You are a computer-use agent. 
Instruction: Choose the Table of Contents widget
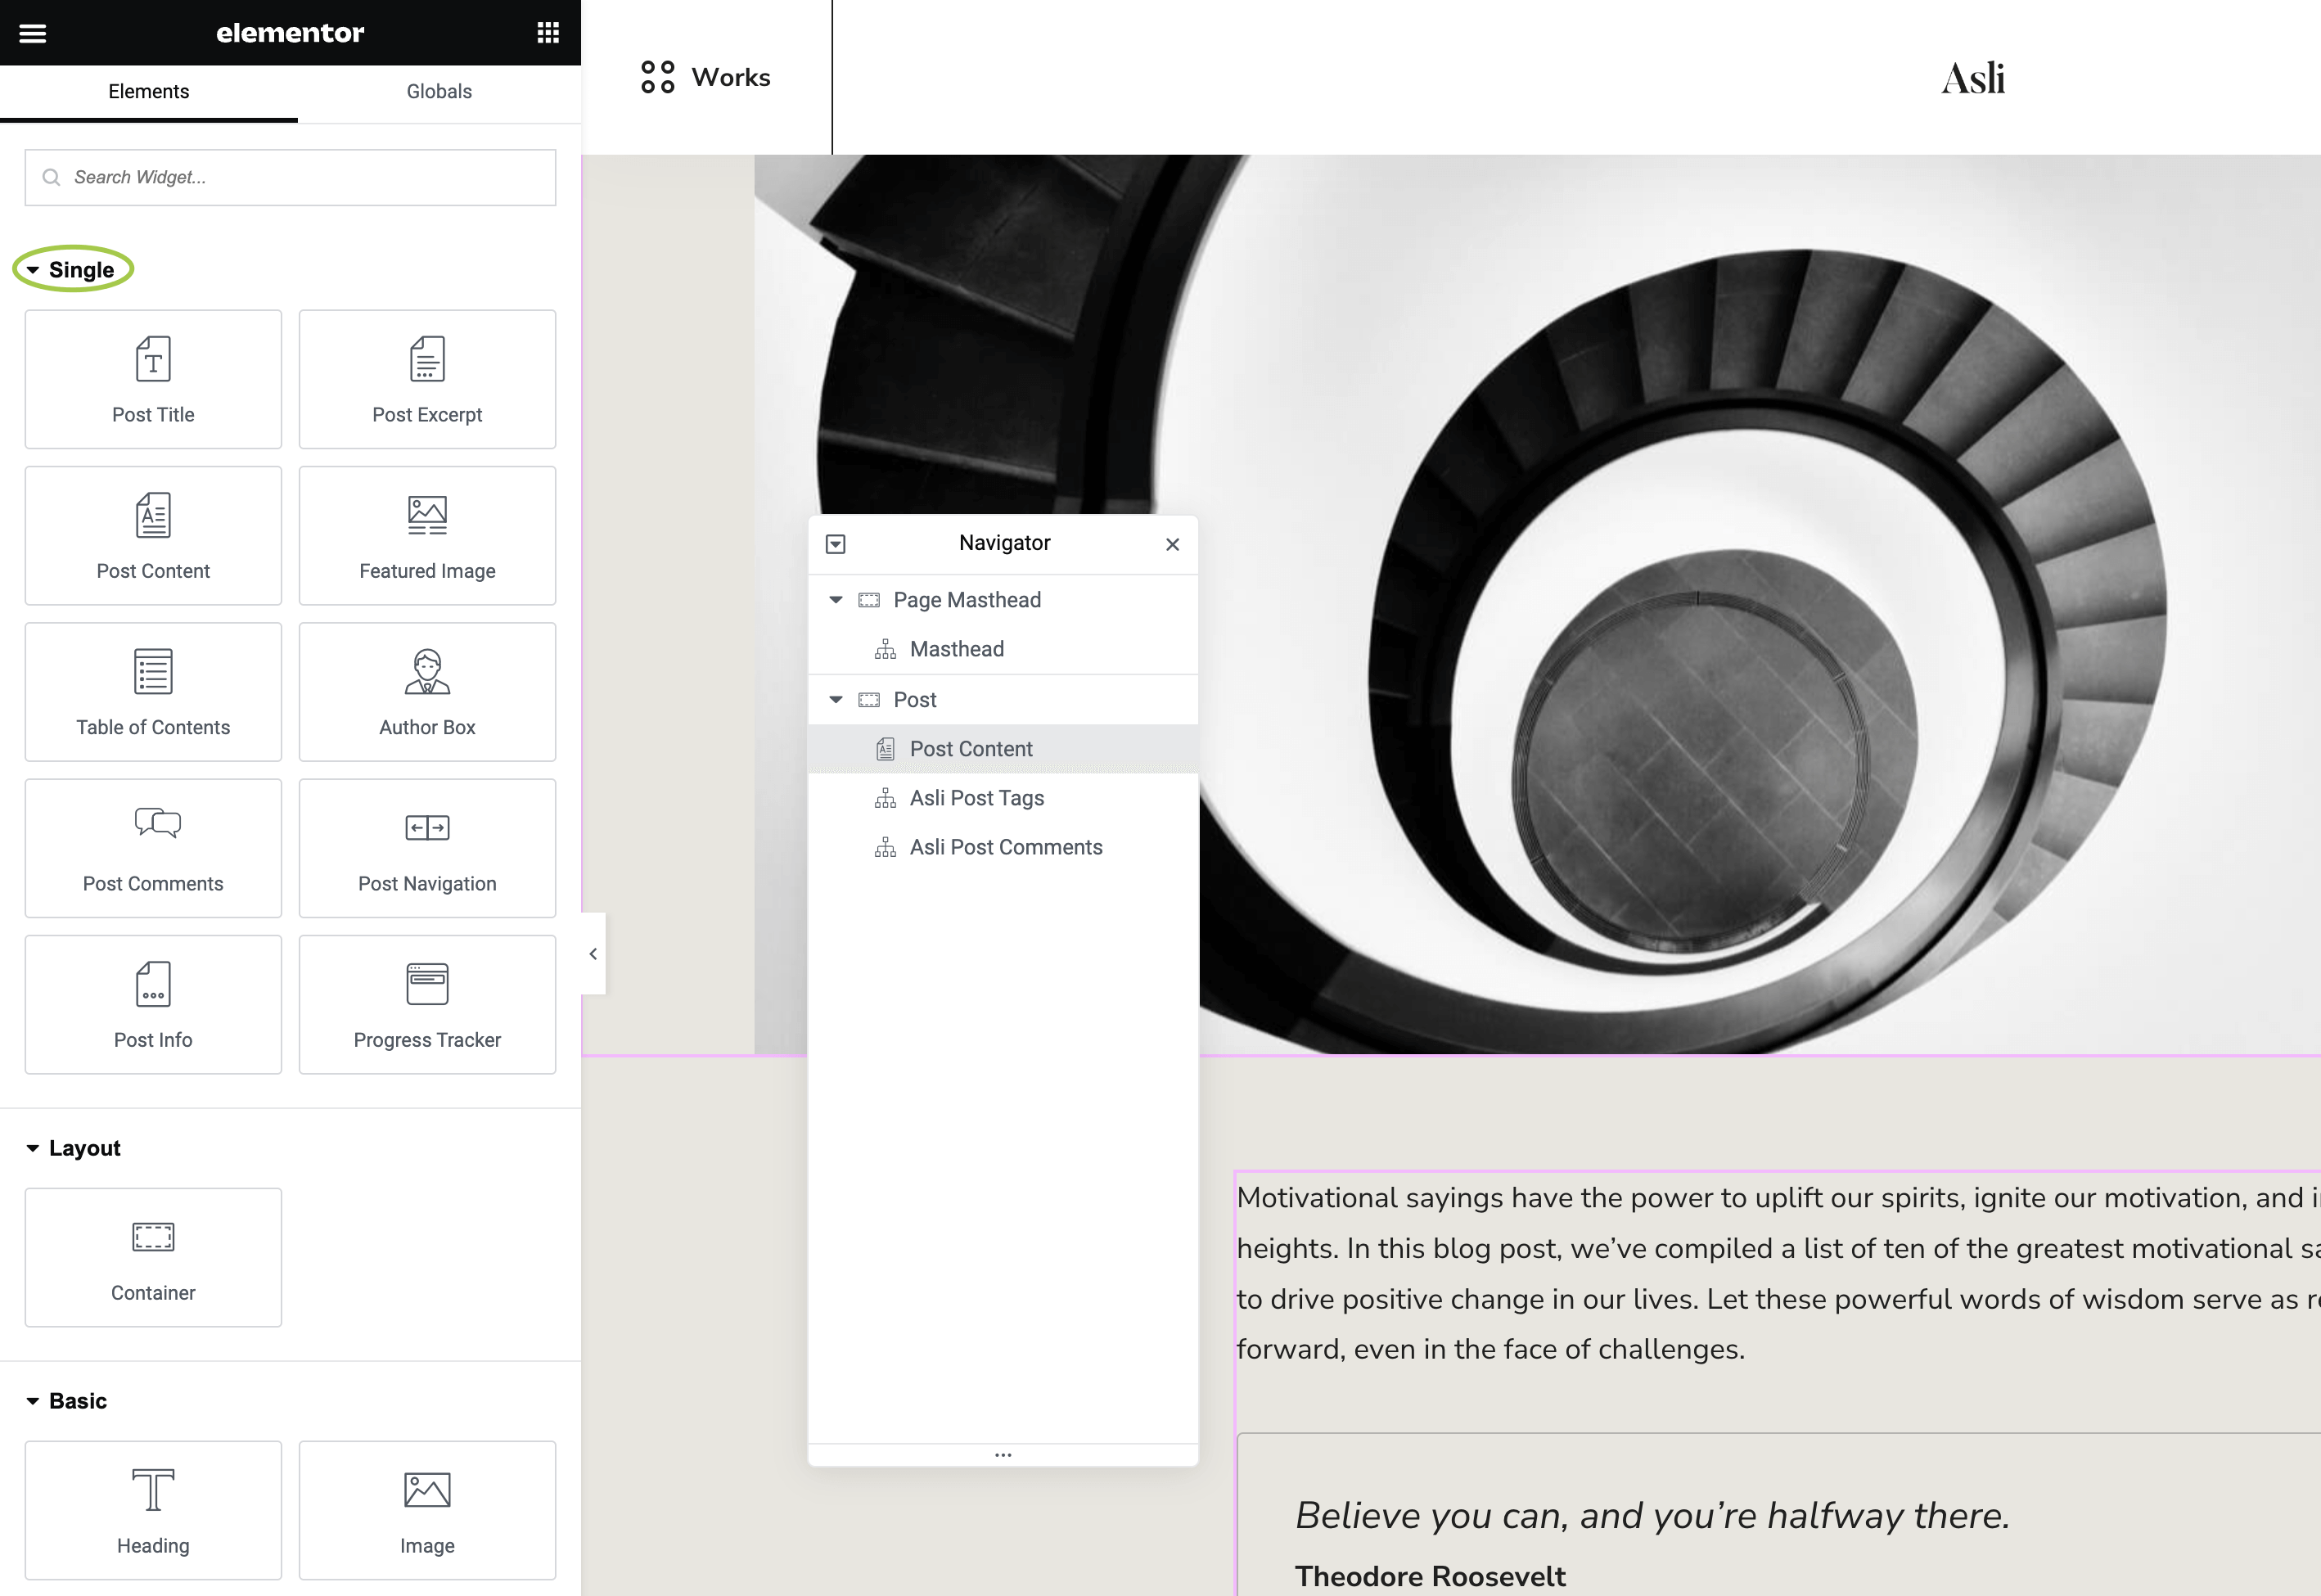tap(153, 692)
